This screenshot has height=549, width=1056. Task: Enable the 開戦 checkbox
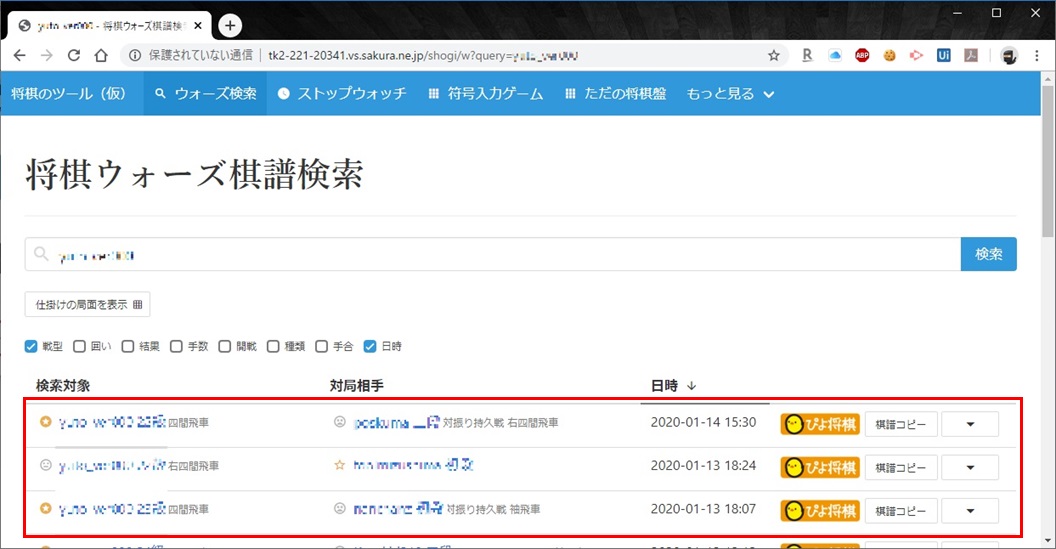225,346
